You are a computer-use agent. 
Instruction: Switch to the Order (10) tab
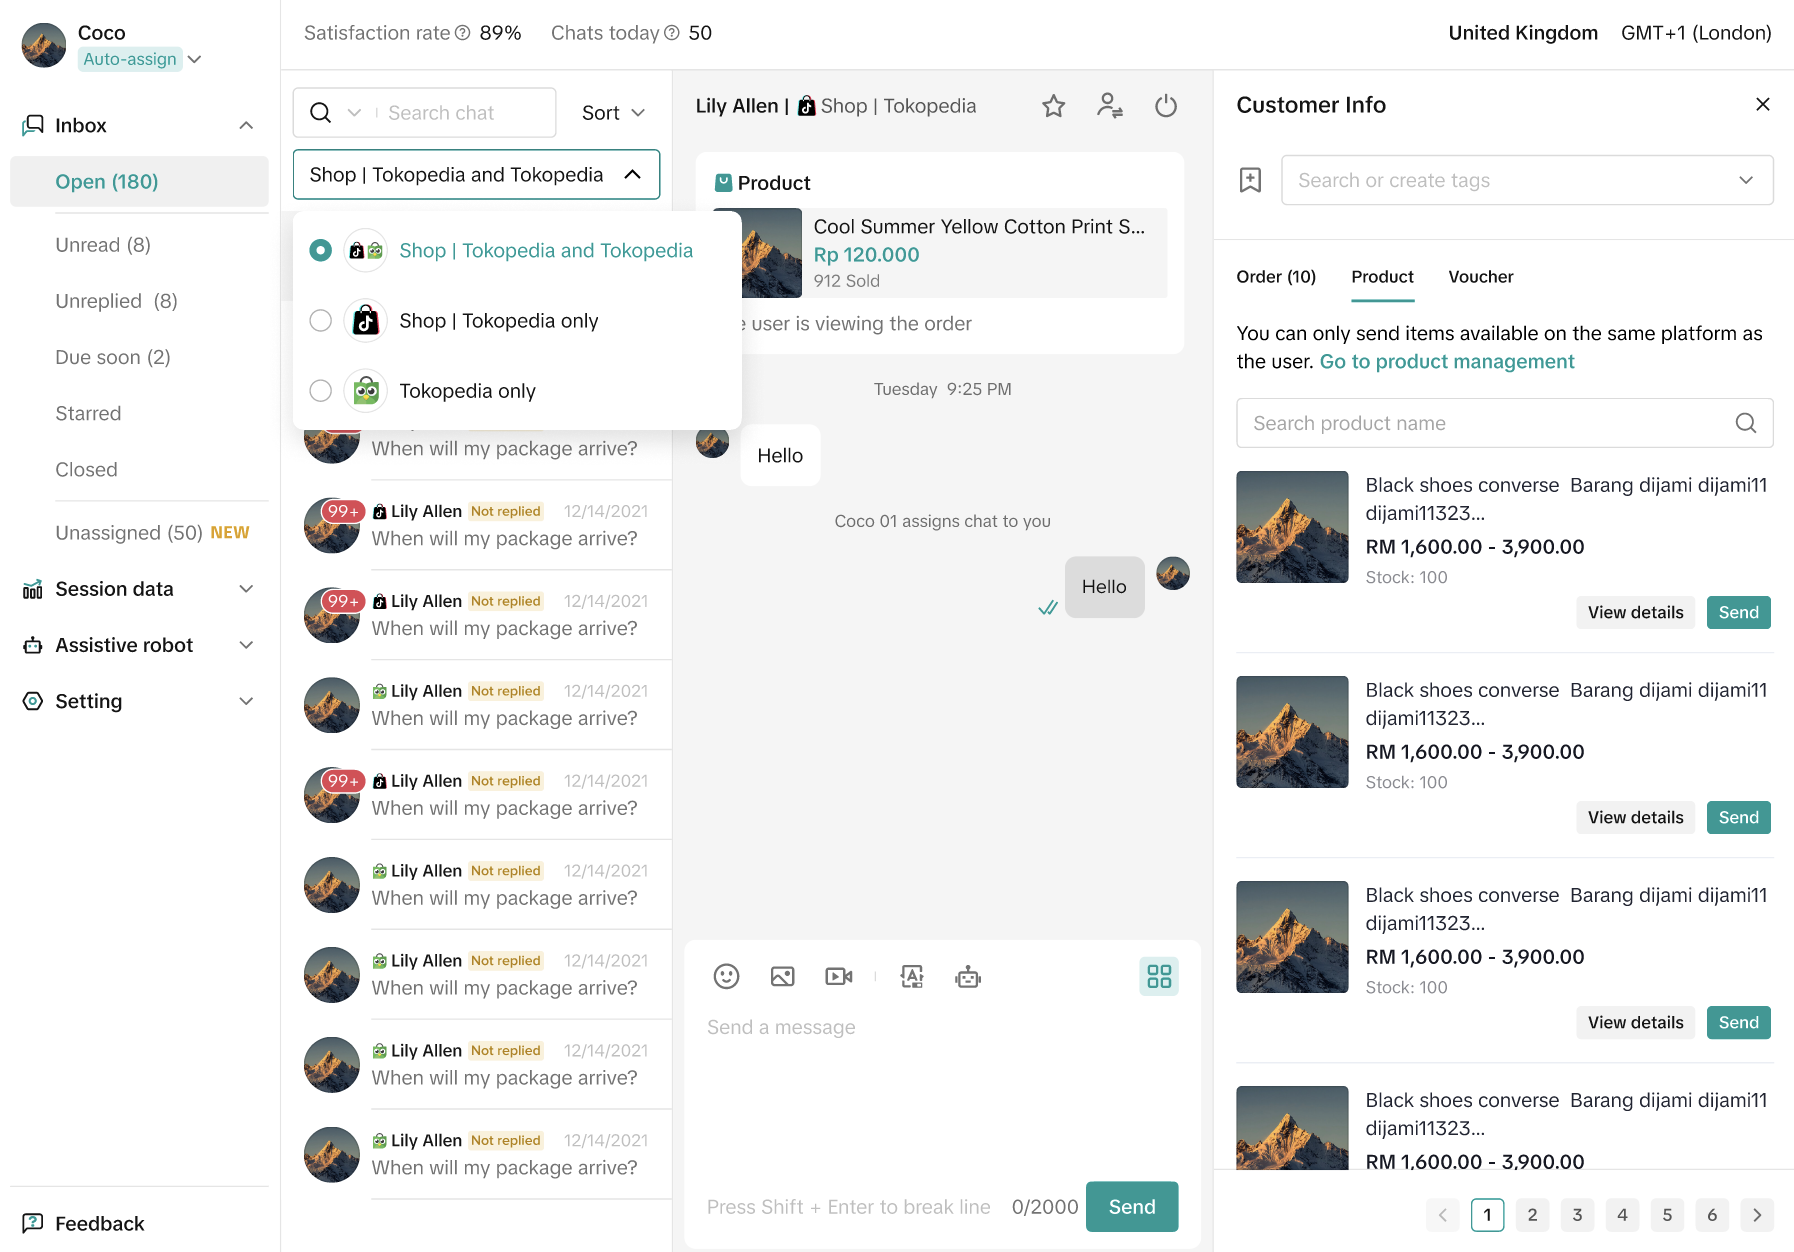coord(1276,277)
